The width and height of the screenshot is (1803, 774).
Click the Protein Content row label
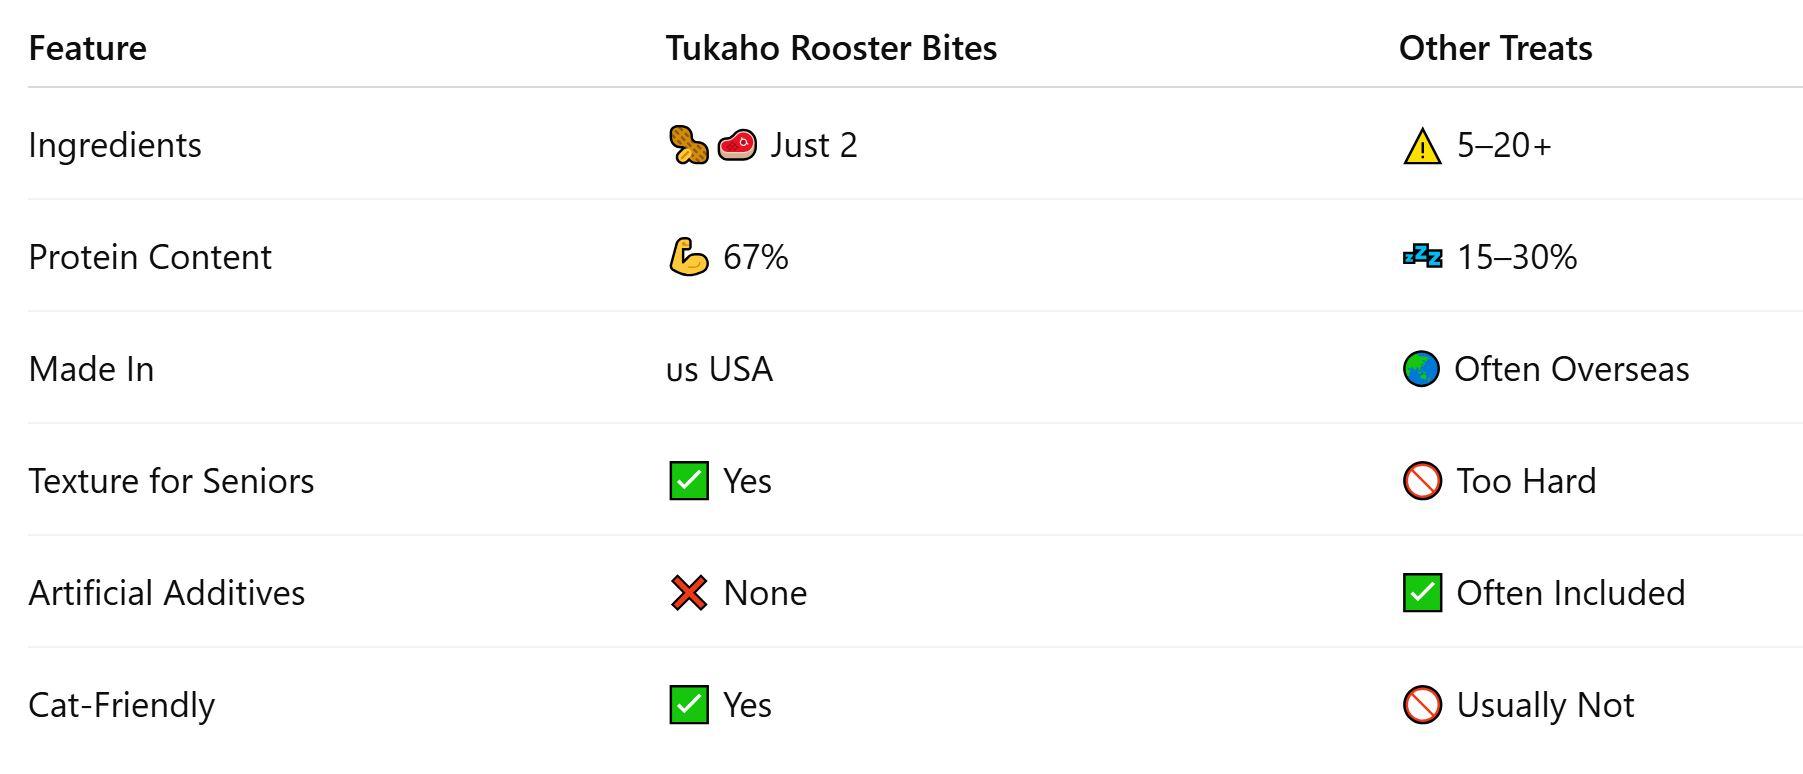[x=150, y=257]
